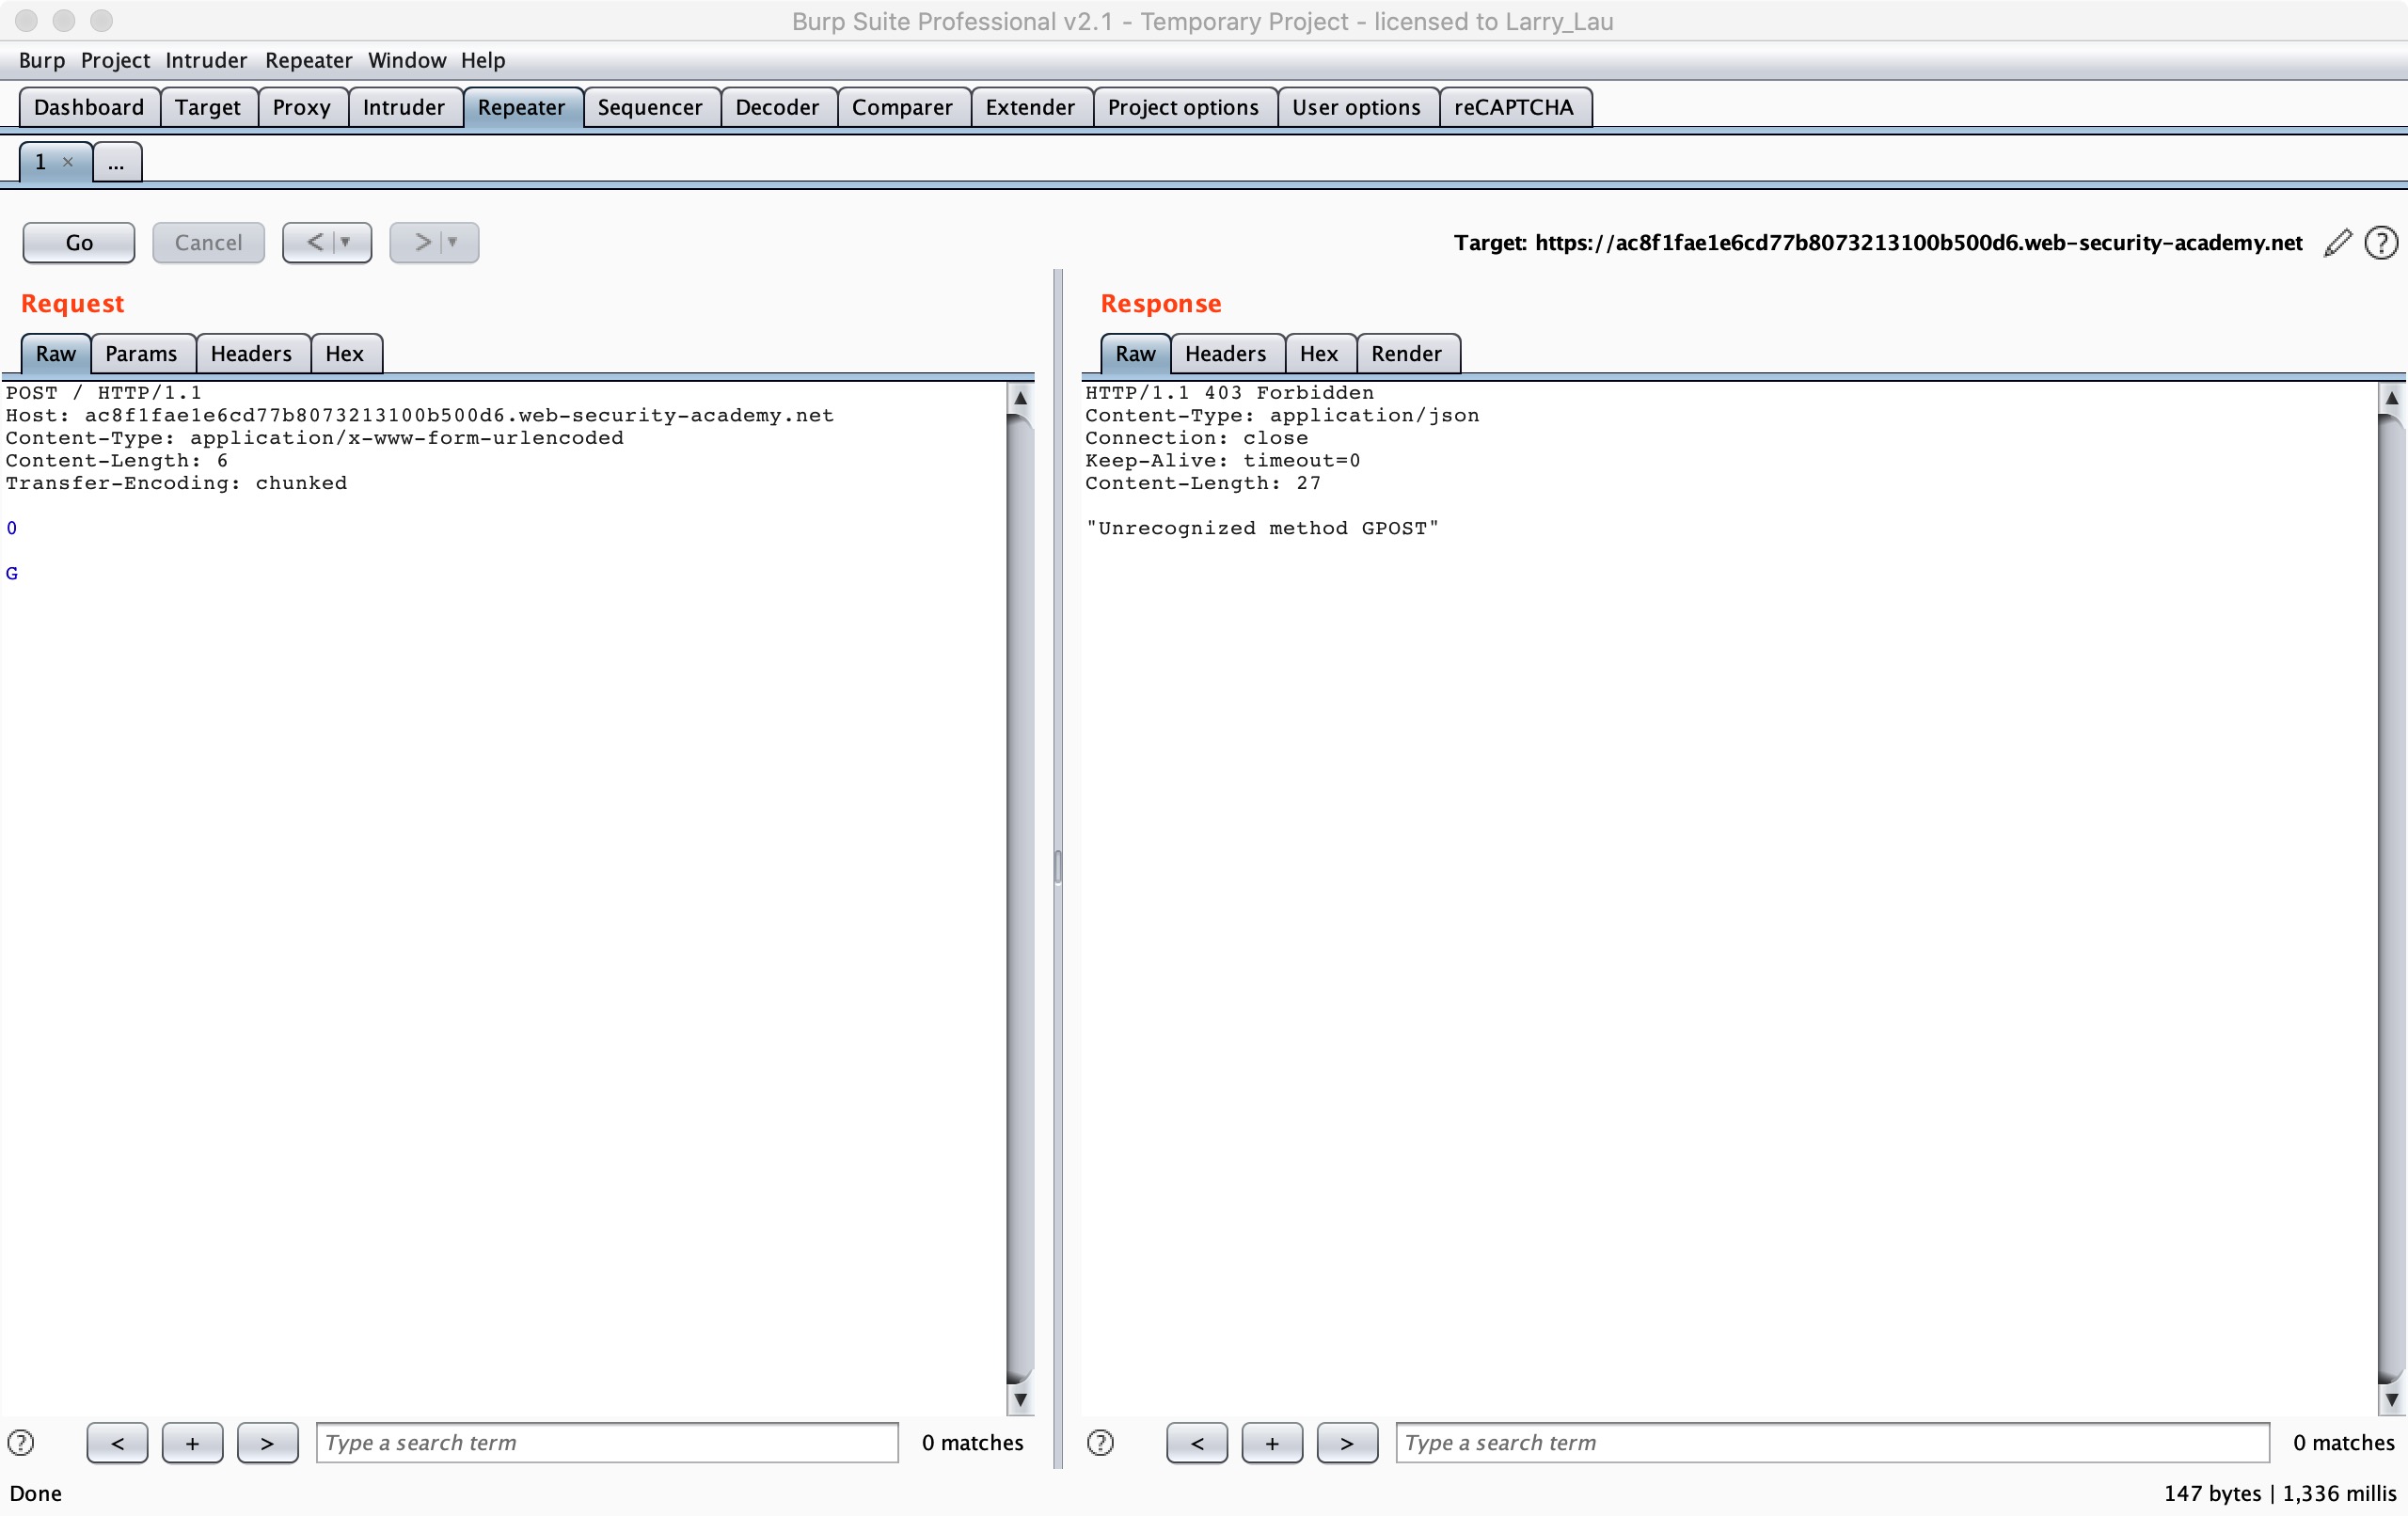Open response search options plus button
This screenshot has width=2408, height=1516.
(1272, 1442)
